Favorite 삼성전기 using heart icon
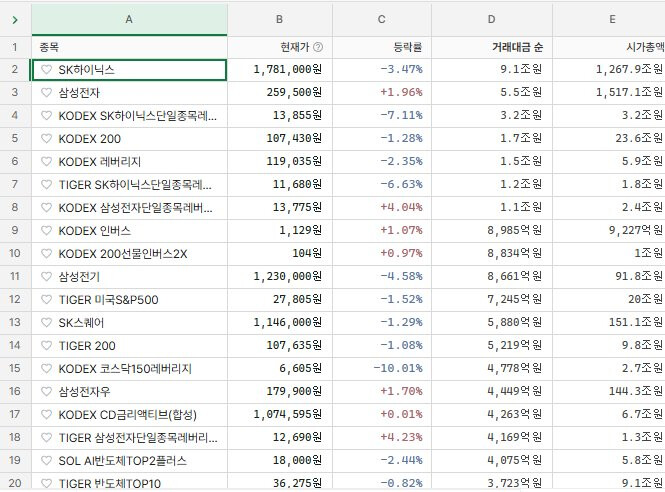665x492 pixels. (46, 276)
